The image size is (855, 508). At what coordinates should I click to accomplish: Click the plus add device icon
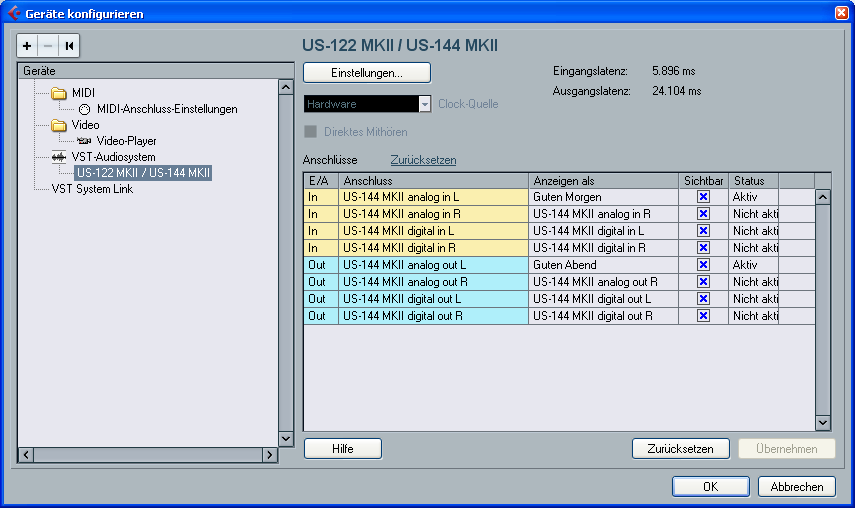pyautogui.click(x=27, y=46)
